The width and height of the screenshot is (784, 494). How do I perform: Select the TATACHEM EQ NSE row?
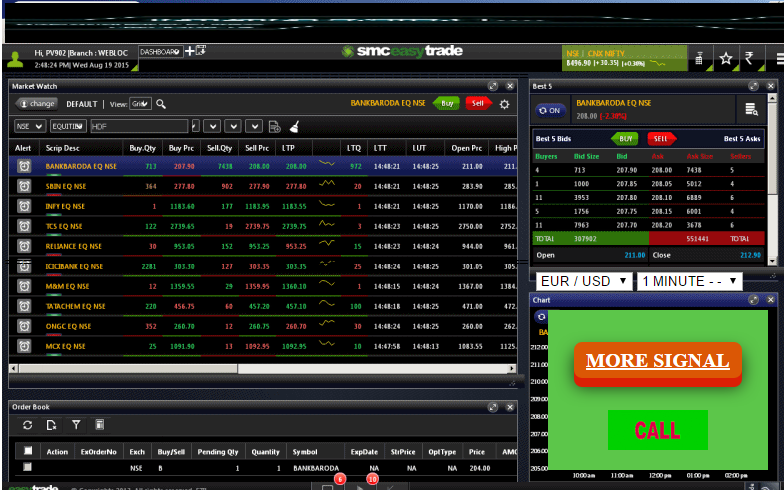(x=262, y=306)
